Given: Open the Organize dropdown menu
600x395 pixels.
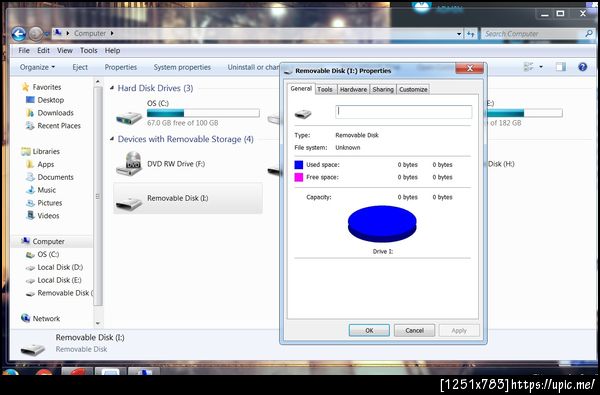Looking at the screenshot, I should tap(37, 67).
